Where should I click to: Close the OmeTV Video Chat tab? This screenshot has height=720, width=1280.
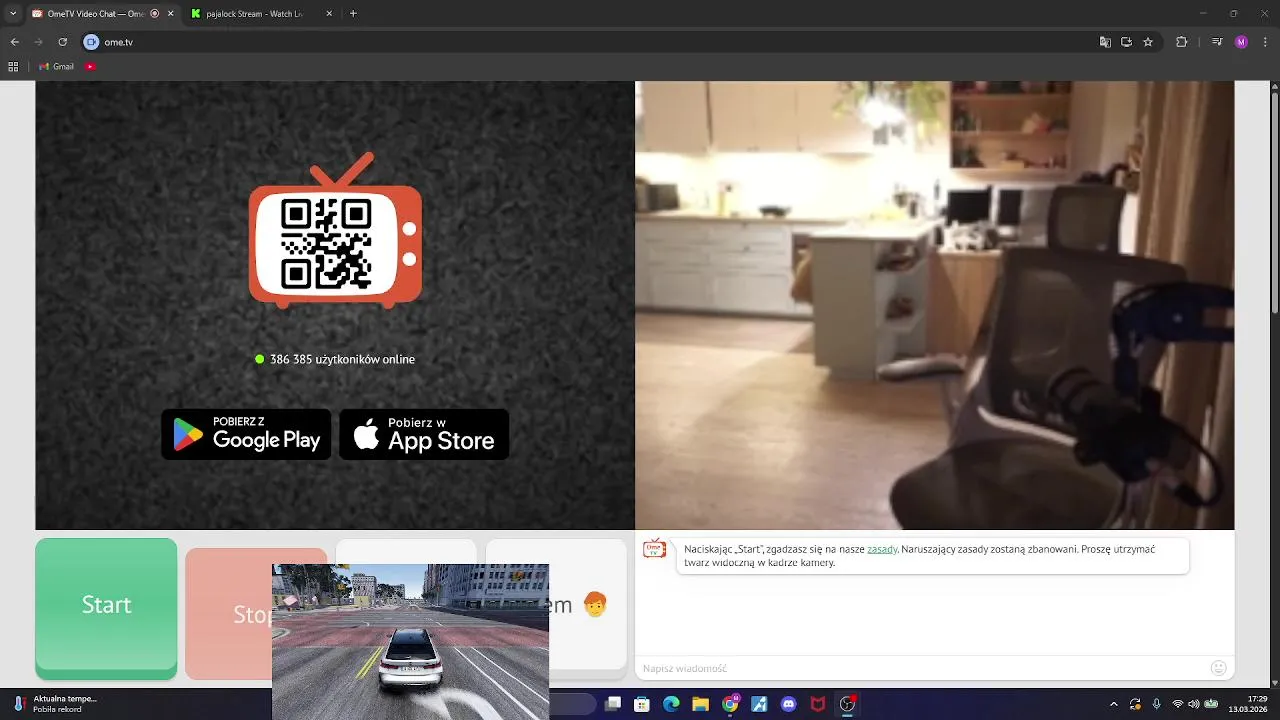(x=170, y=14)
